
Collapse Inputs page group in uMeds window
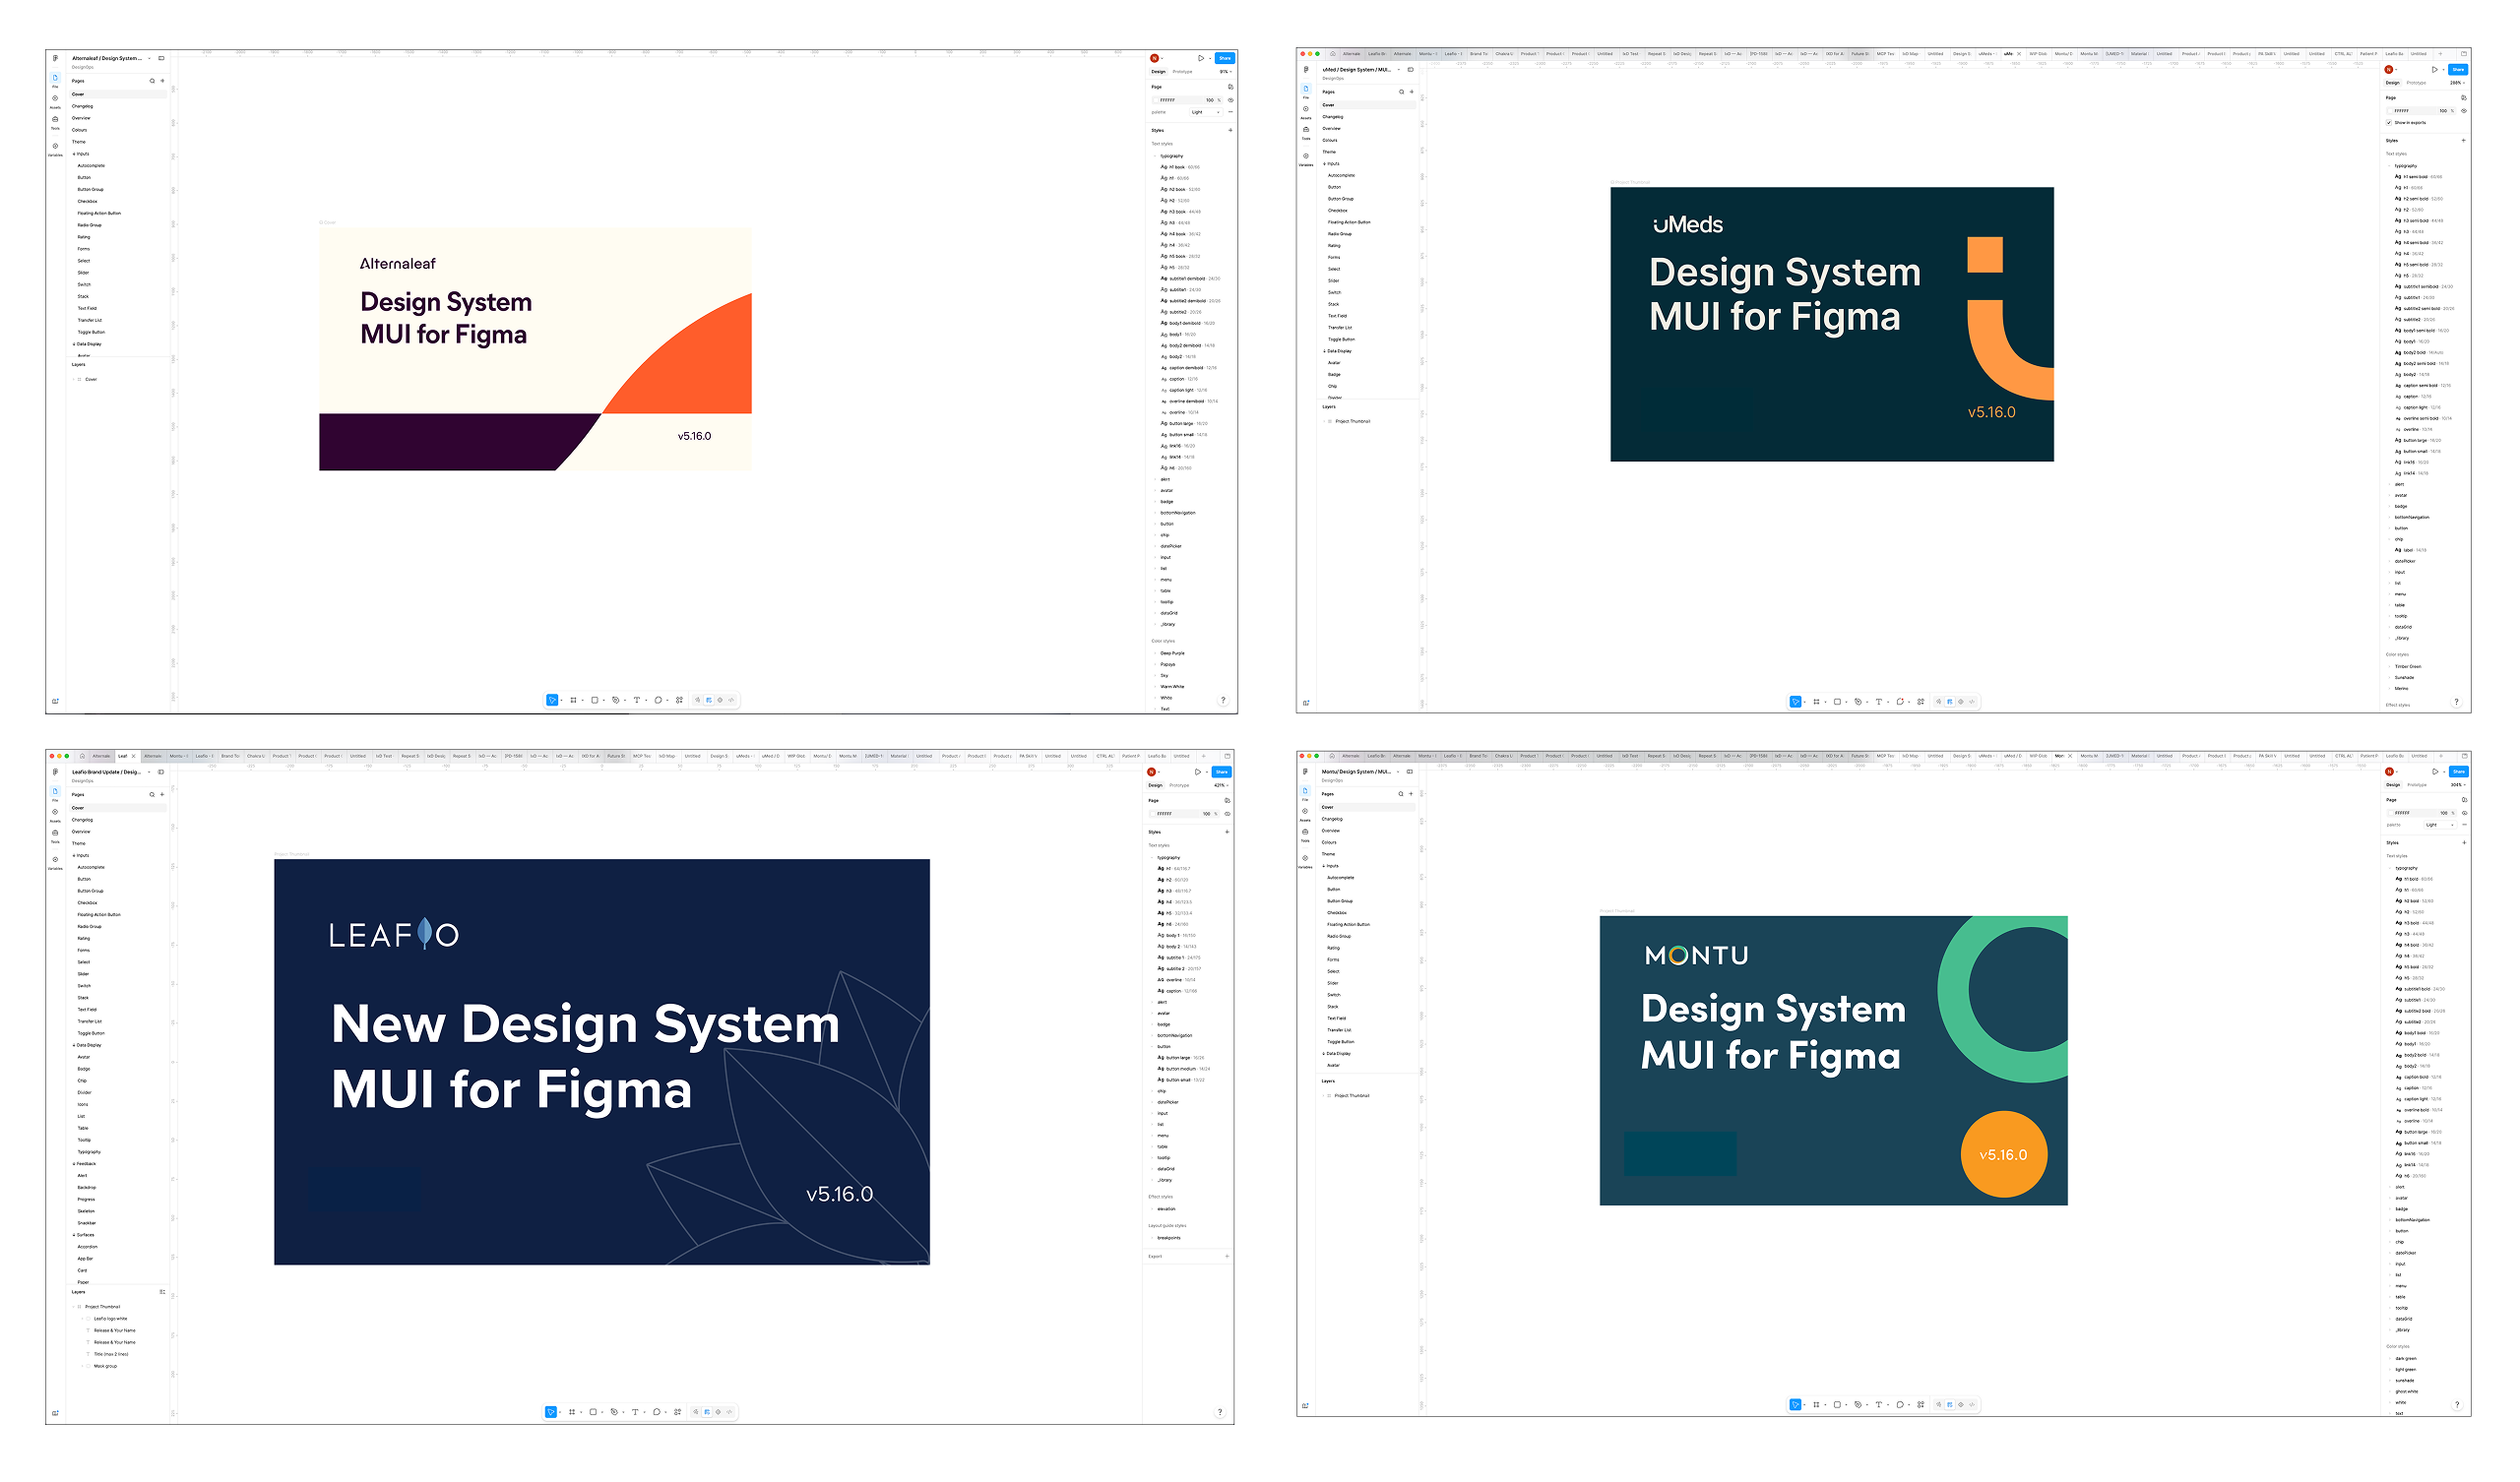[x=1325, y=164]
